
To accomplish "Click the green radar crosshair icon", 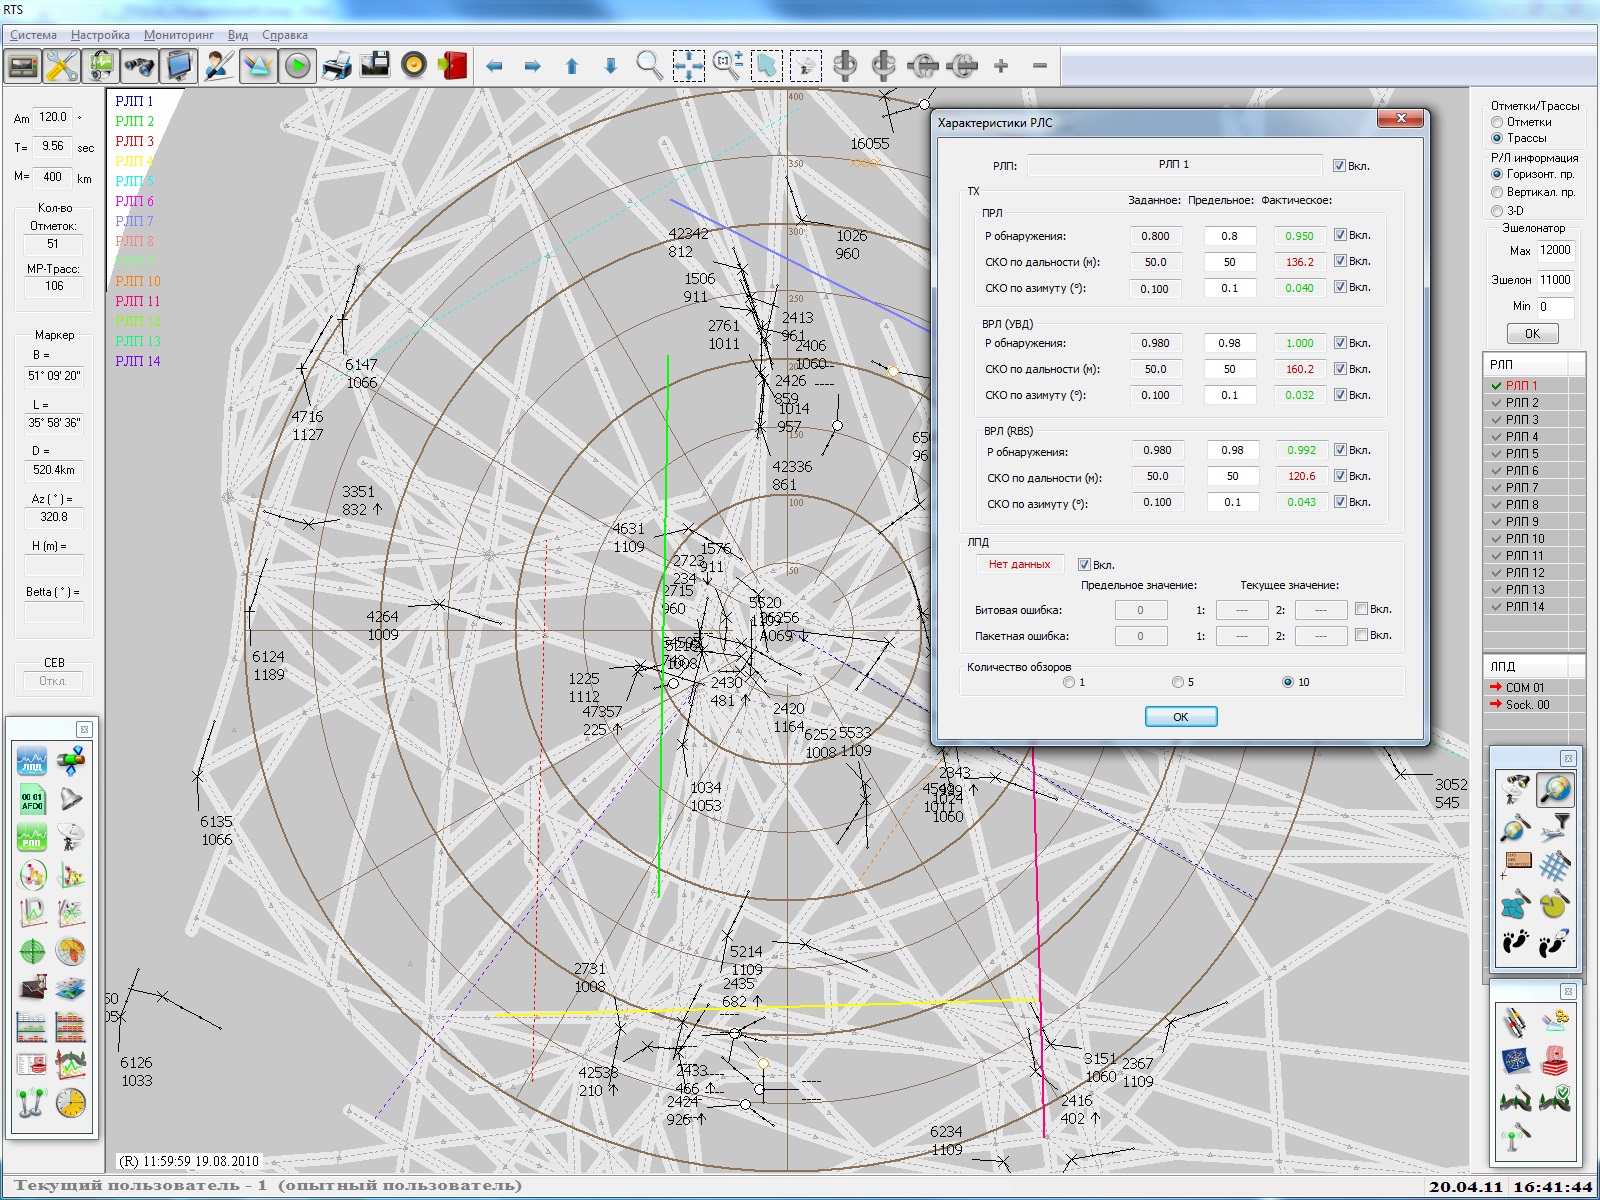I will click(32, 951).
